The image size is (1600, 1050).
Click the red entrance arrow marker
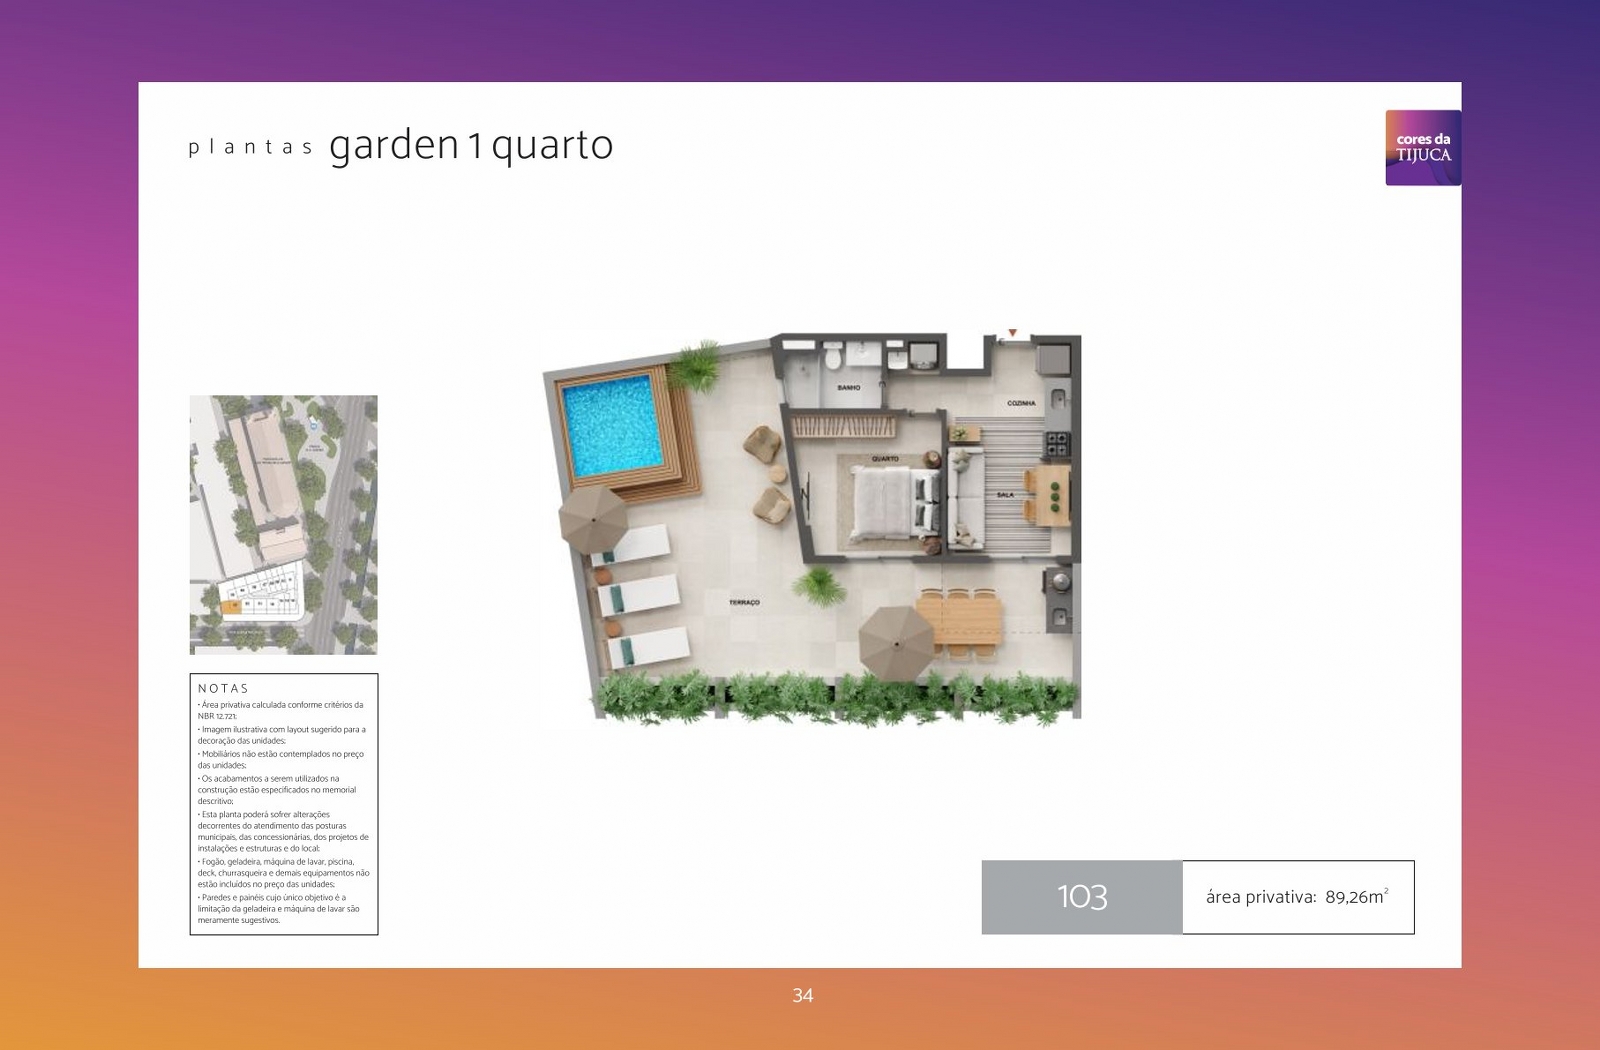(1012, 333)
